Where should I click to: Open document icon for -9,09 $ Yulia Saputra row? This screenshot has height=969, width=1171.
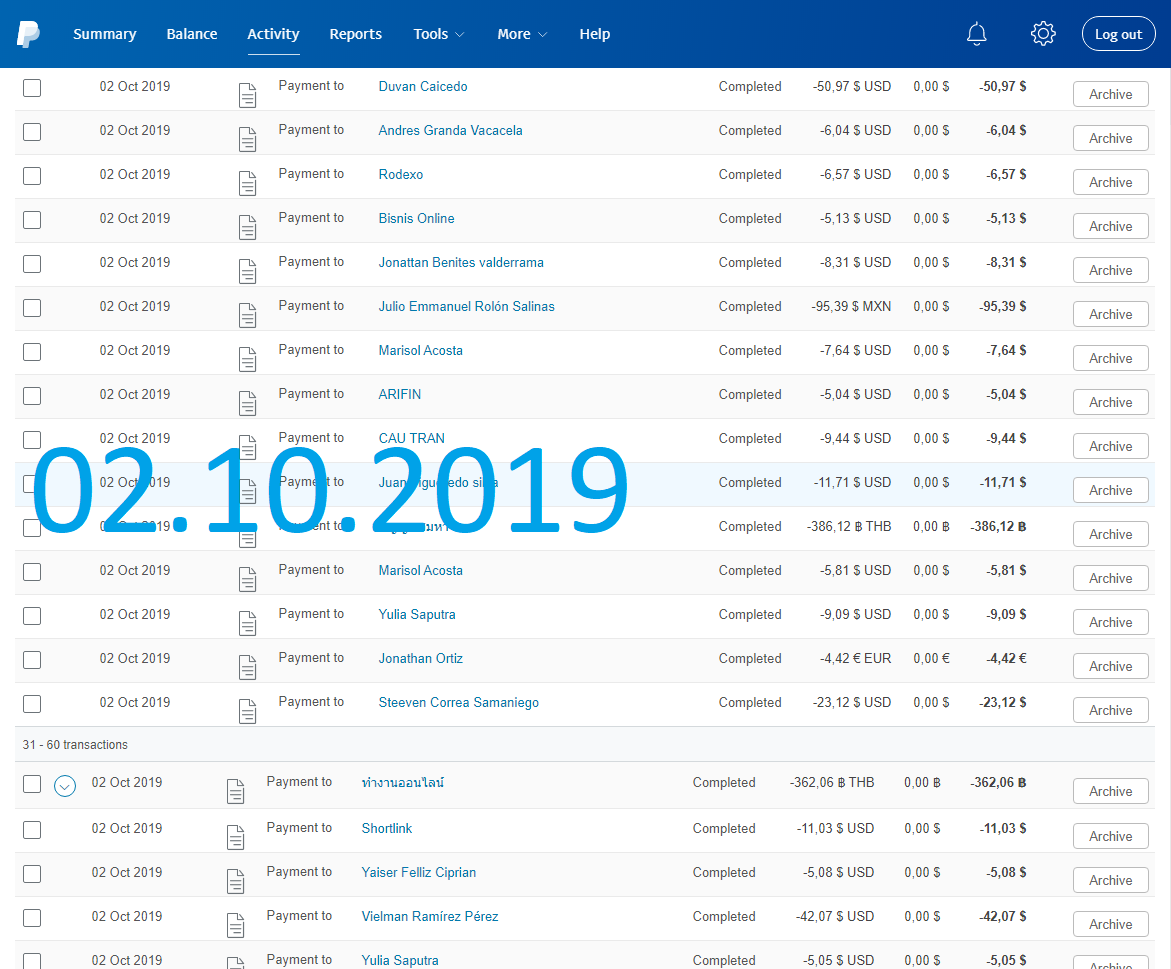247,623
